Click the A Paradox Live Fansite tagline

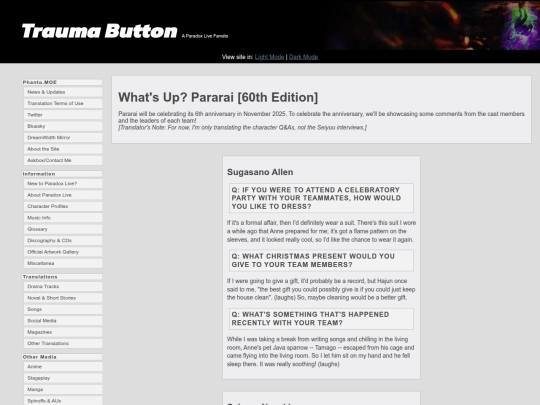(205, 36)
